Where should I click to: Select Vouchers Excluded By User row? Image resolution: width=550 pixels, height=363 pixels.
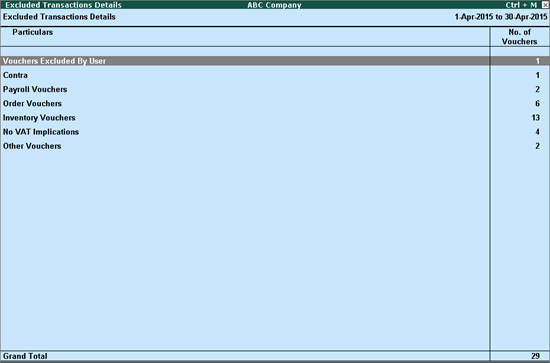[275, 61]
